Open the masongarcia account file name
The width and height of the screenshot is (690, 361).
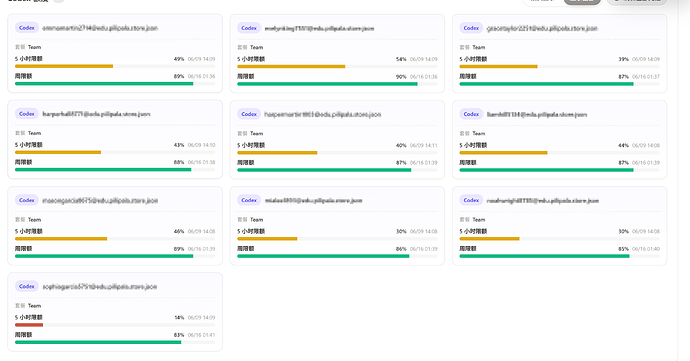pos(100,200)
